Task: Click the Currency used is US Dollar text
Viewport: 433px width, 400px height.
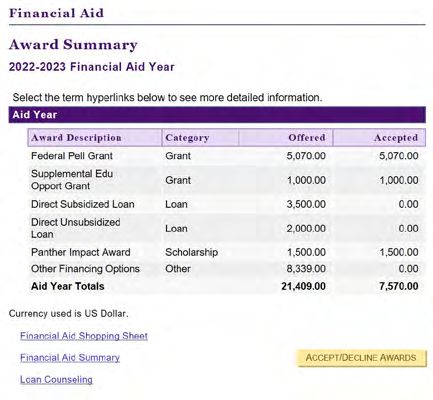Action: point(68,313)
